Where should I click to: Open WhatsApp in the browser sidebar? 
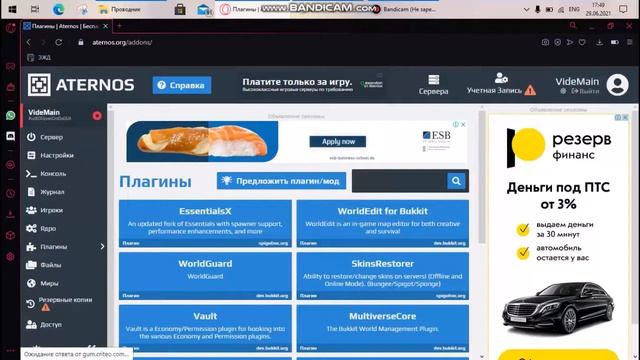point(11,116)
